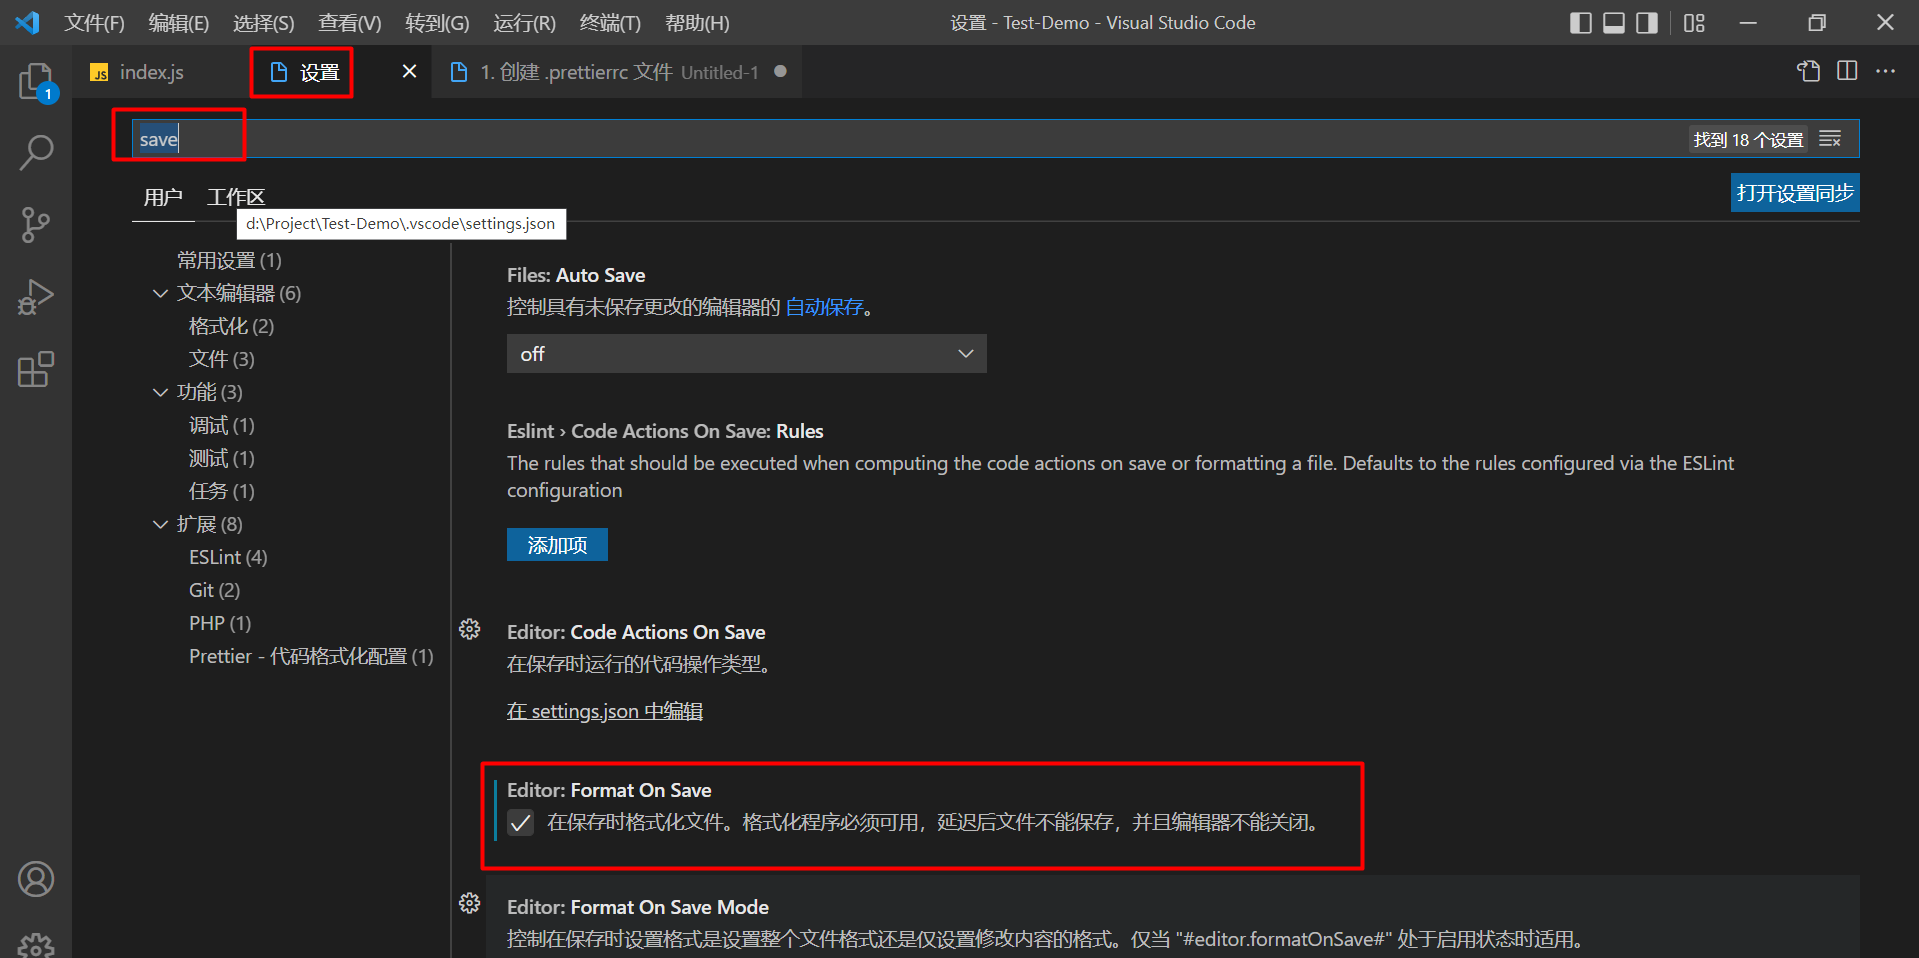Image resolution: width=1919 pixels, height=958 pixels.
Task: Click the 打开设置同步 button
Action: click(x=1794, y=193)
